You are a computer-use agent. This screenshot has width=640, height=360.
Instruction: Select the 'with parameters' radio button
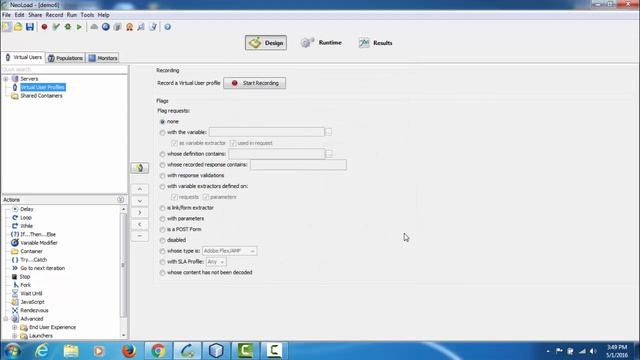click(x=162, y=219)
